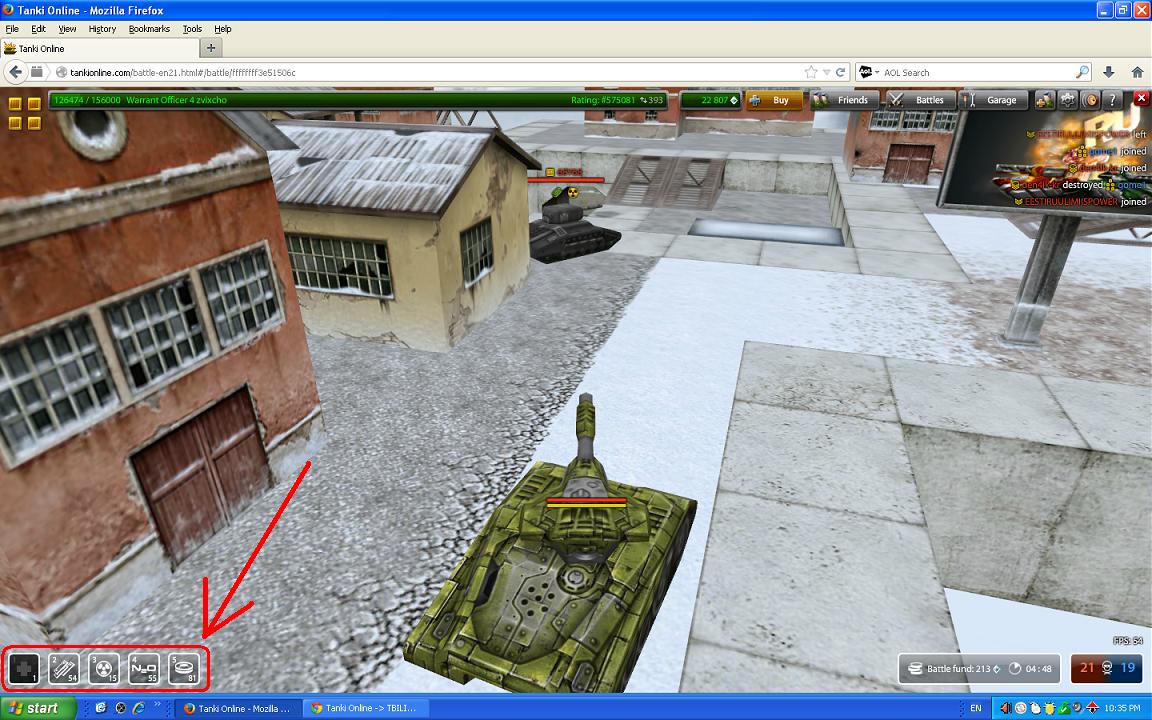Open the Edit menu
The image size is (1152, 720).
[x=38, y=29]
